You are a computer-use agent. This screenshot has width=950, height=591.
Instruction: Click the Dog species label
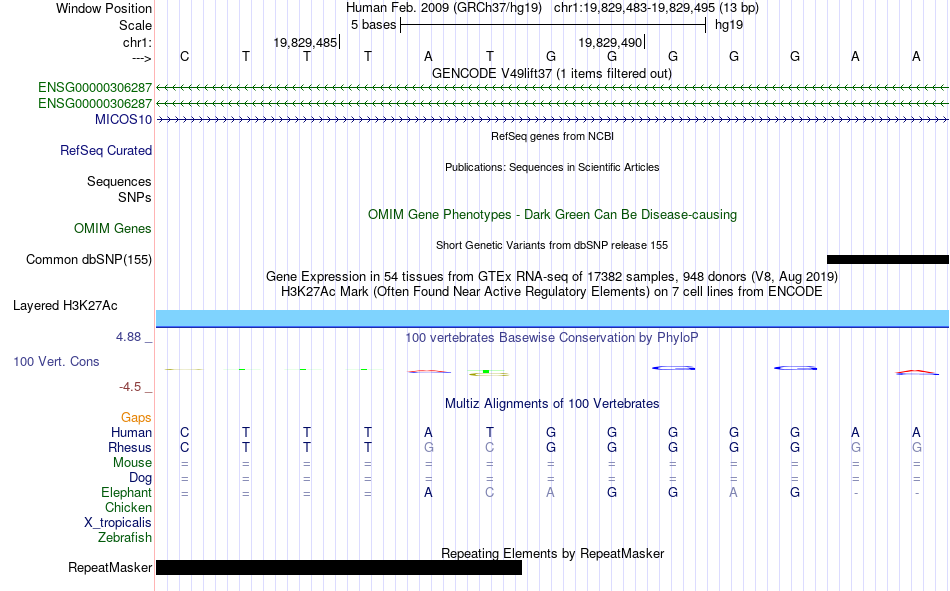(141, 478)
